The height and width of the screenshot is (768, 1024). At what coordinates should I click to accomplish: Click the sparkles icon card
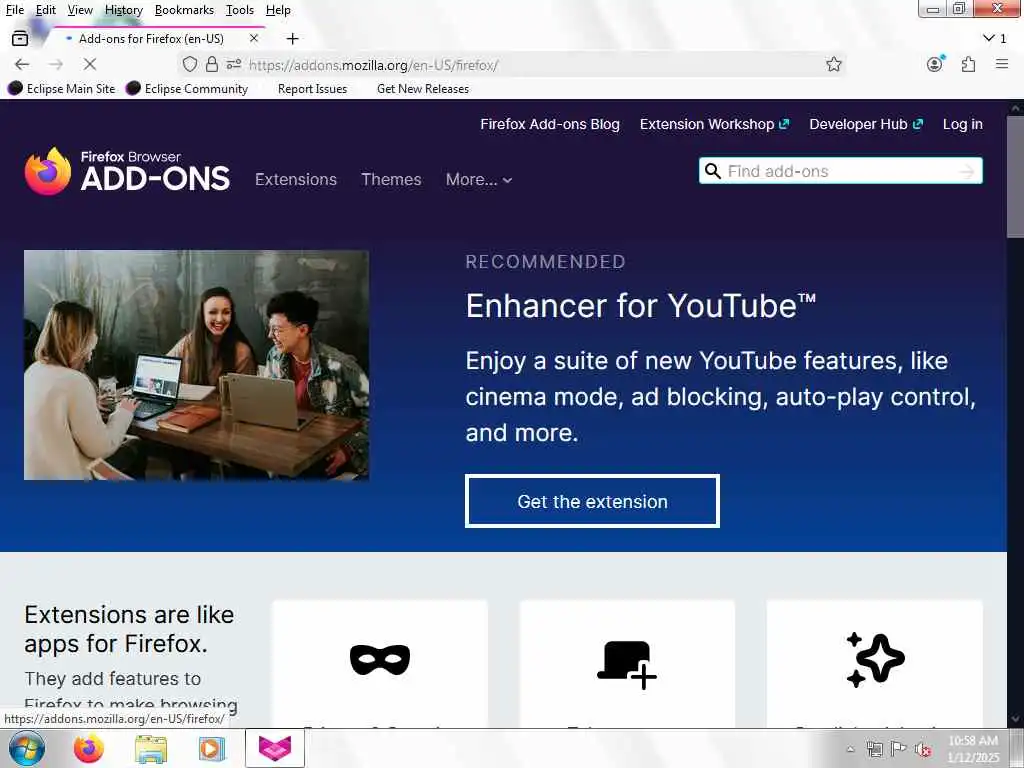point(874,663)
